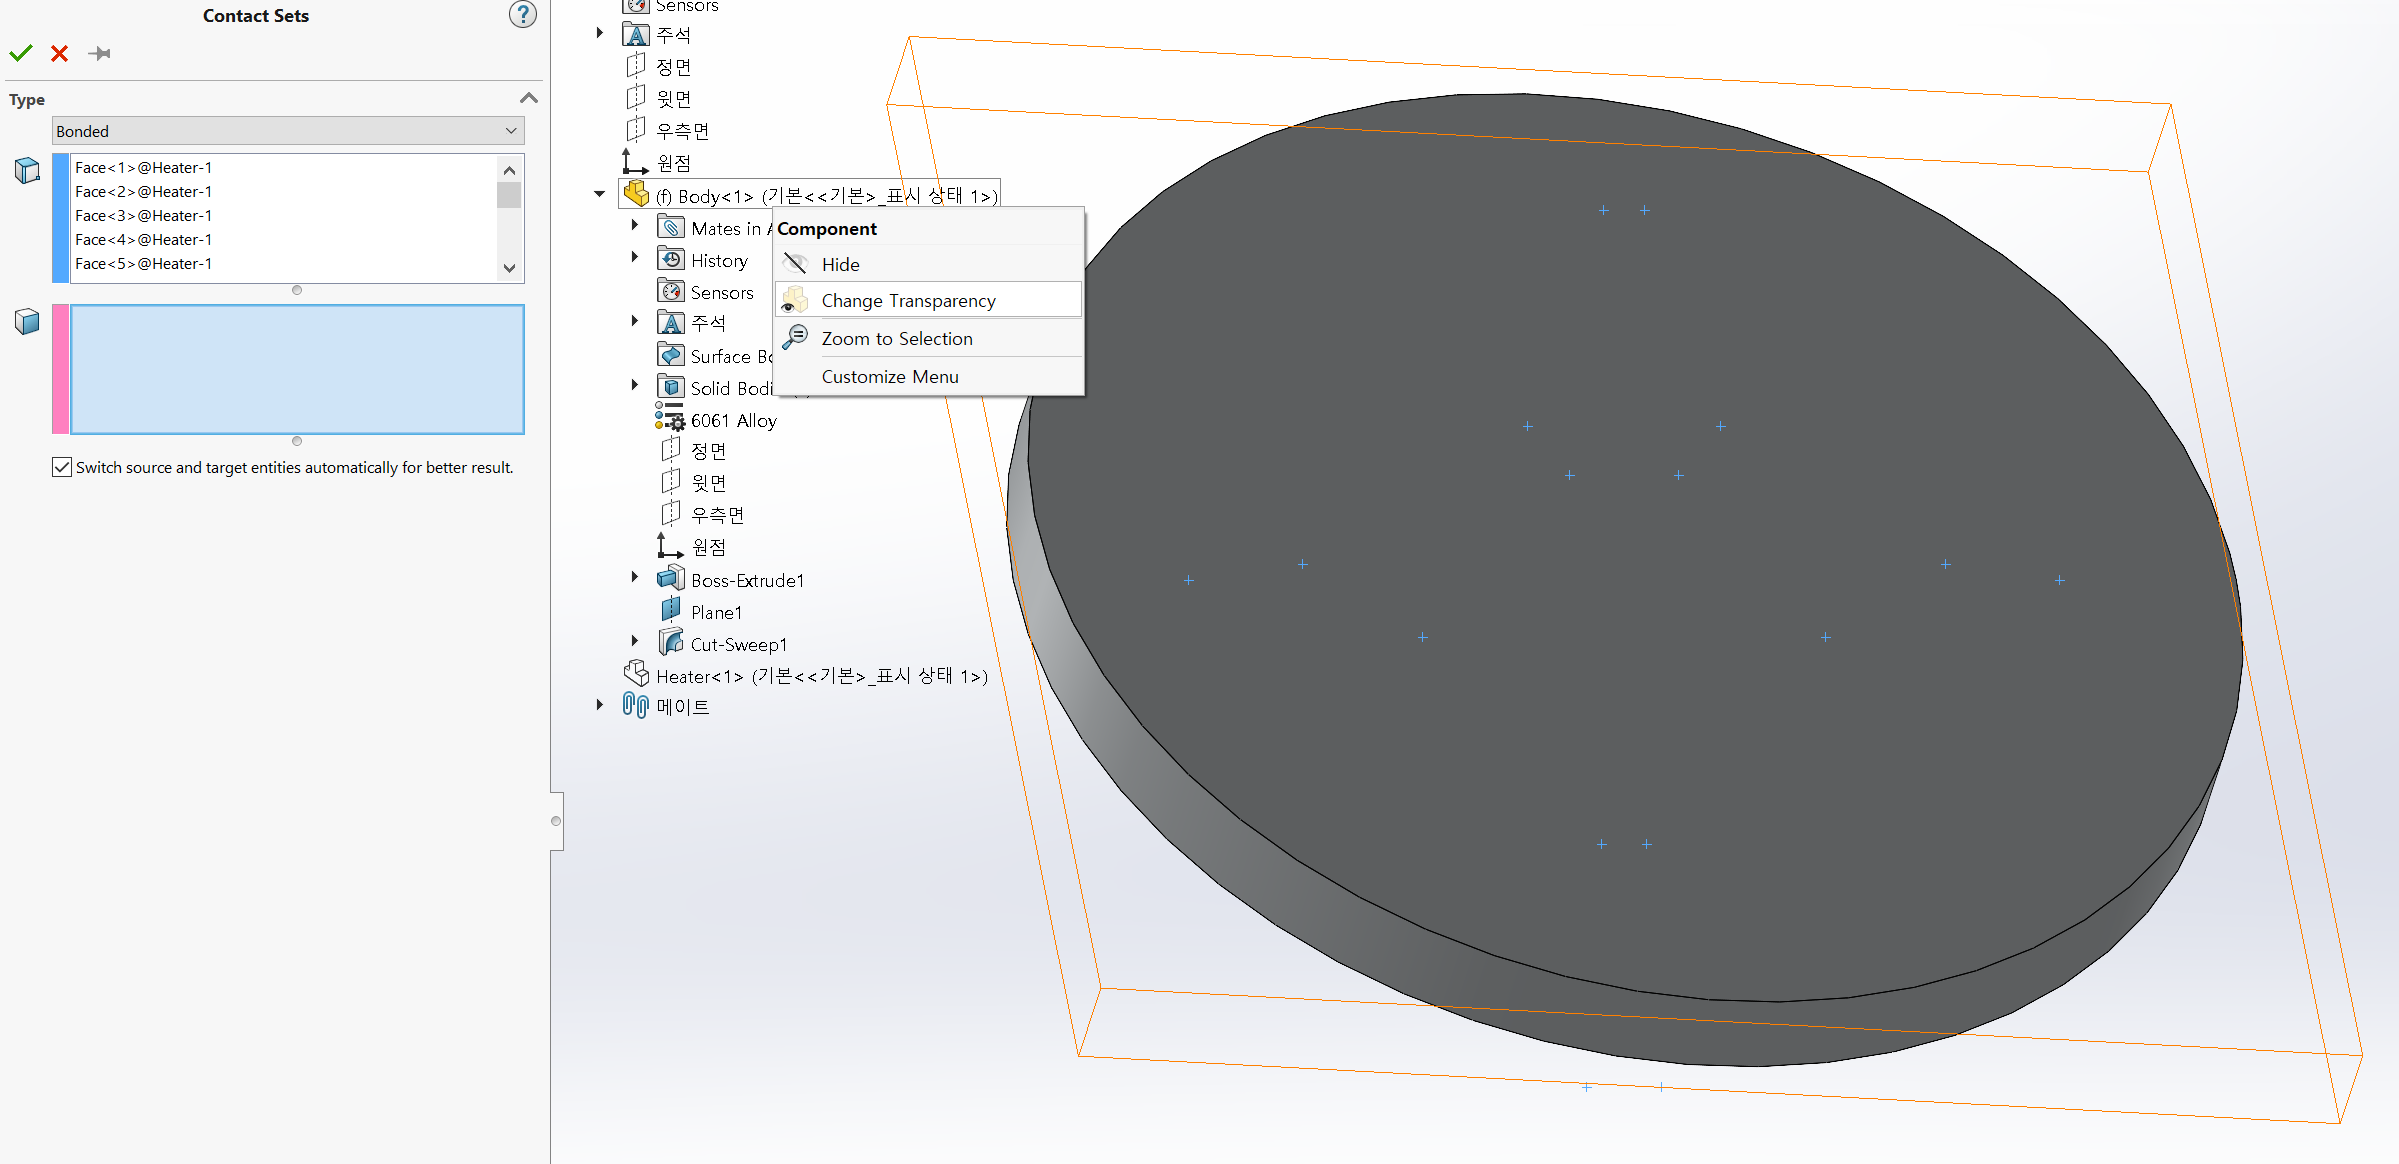Open Contact Sets help
This screenshot has width=2399, height=1164.
coord(523,15)
